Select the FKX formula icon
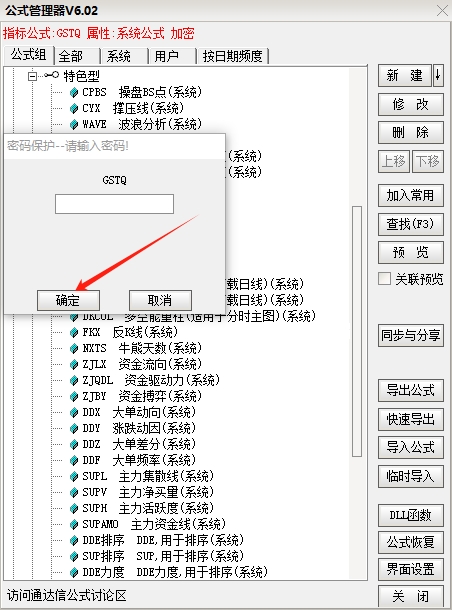Viewport: 452px width, 610px height. tap(74, 333)
